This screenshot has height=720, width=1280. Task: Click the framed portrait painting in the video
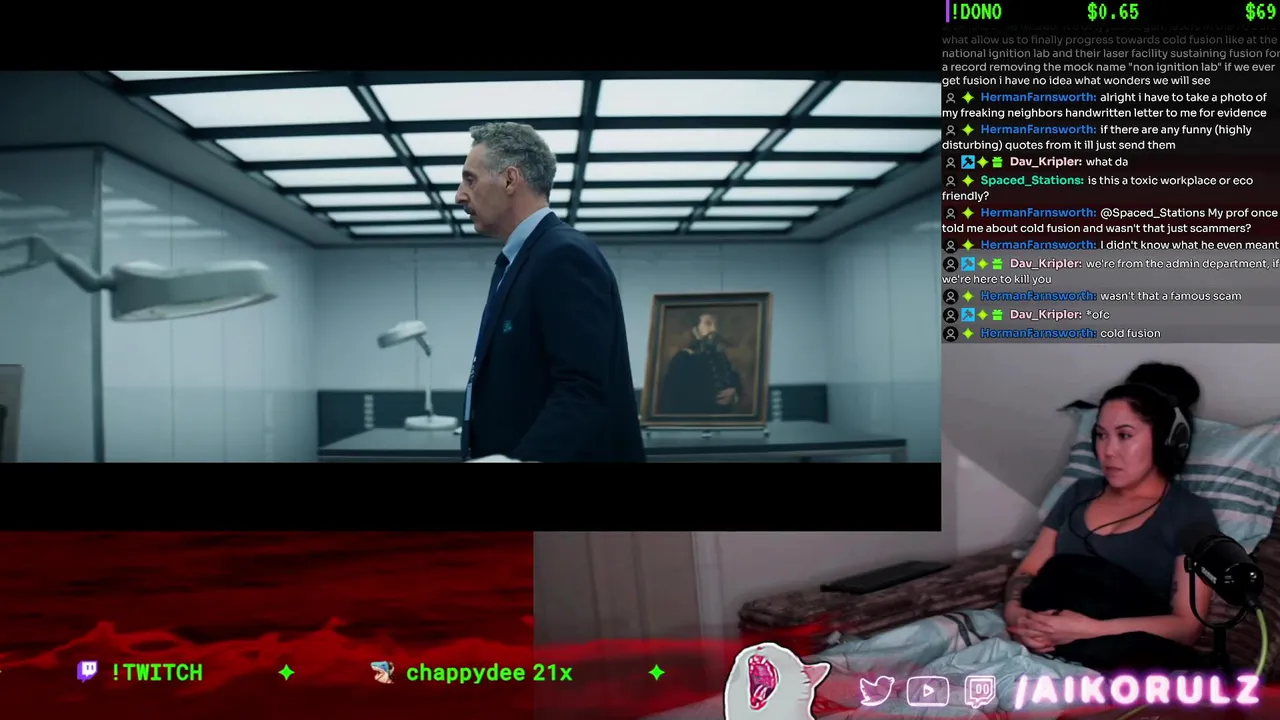click(x=708, y=358)
